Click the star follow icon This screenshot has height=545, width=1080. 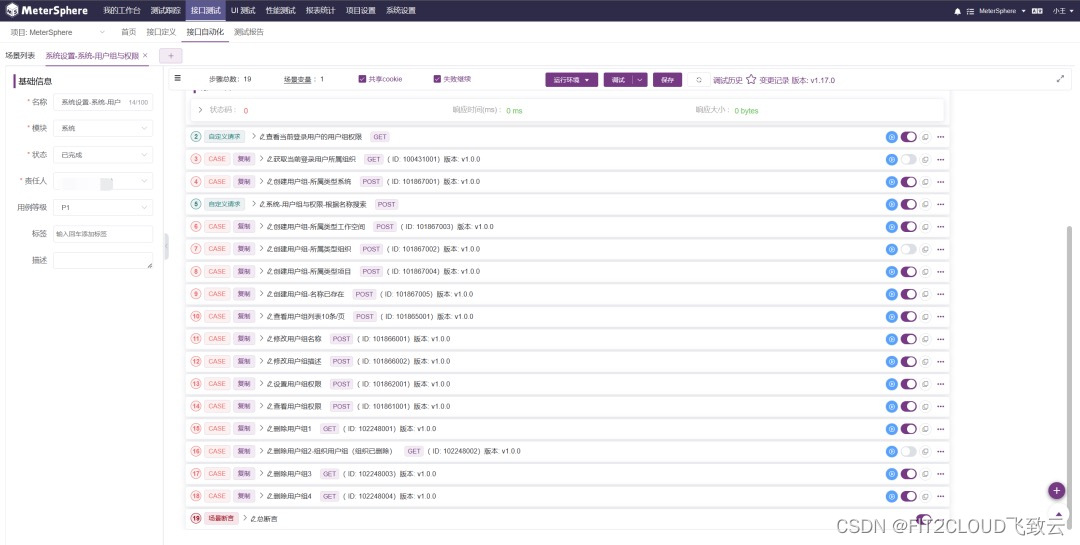pos(751,80)
